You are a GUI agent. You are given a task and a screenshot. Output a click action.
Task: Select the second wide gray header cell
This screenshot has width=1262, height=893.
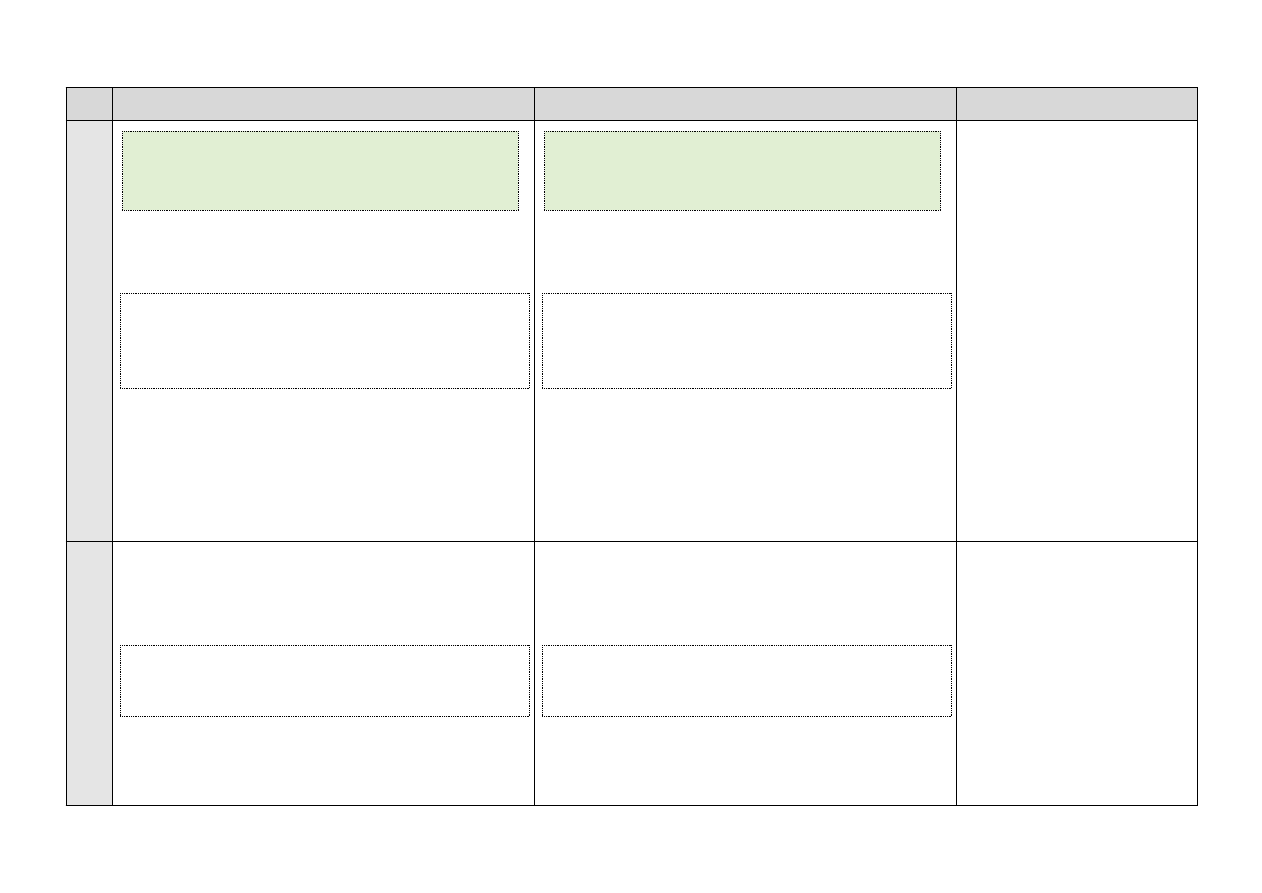[x=745, y=104]
